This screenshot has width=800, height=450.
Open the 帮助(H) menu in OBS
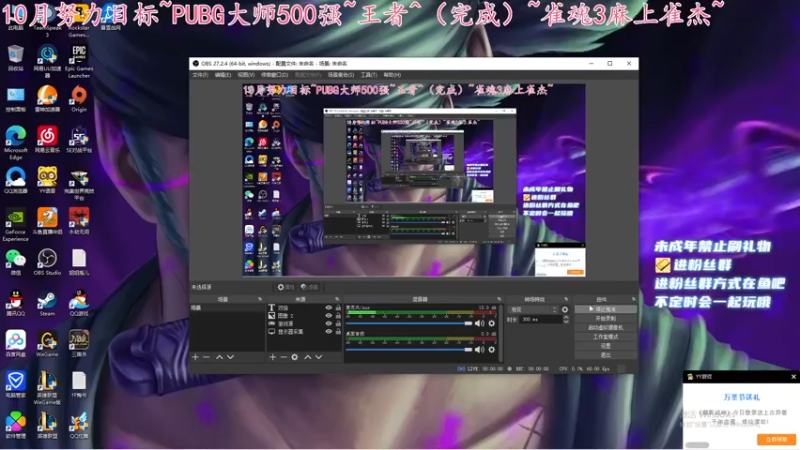pos(392,75)
